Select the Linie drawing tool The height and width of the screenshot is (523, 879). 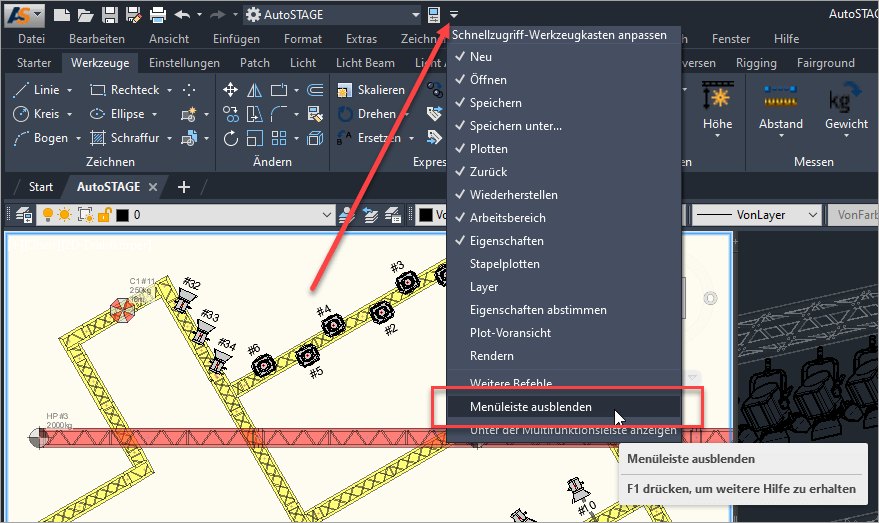point(37,90)
